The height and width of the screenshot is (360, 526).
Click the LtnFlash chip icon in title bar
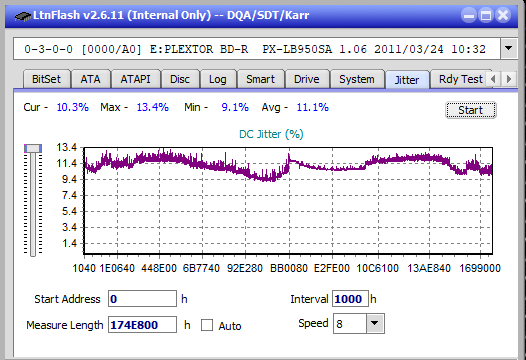[x=22, y=15]
